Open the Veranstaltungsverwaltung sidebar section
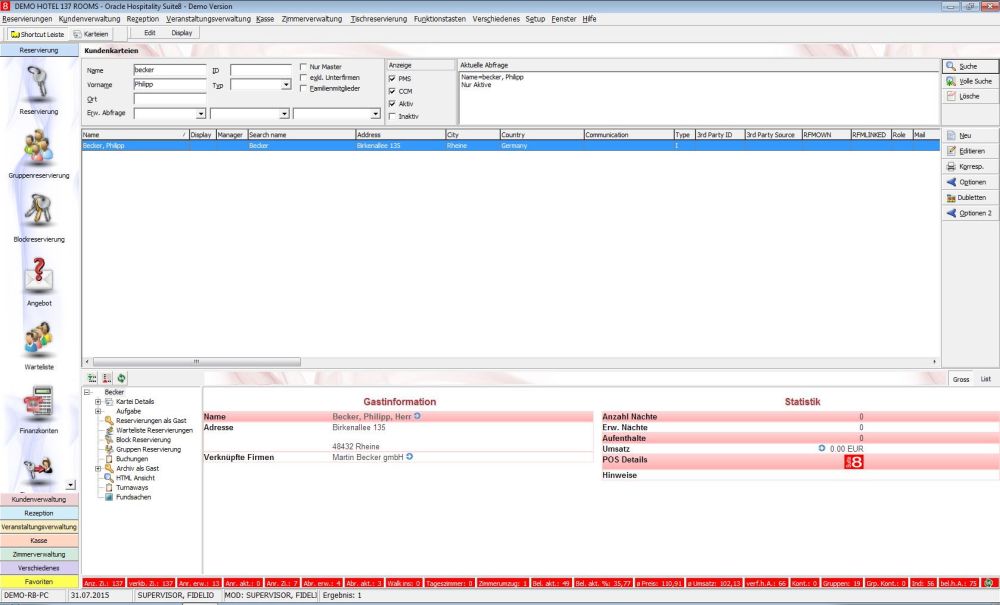1000x605 pixels. click(39, 527)
